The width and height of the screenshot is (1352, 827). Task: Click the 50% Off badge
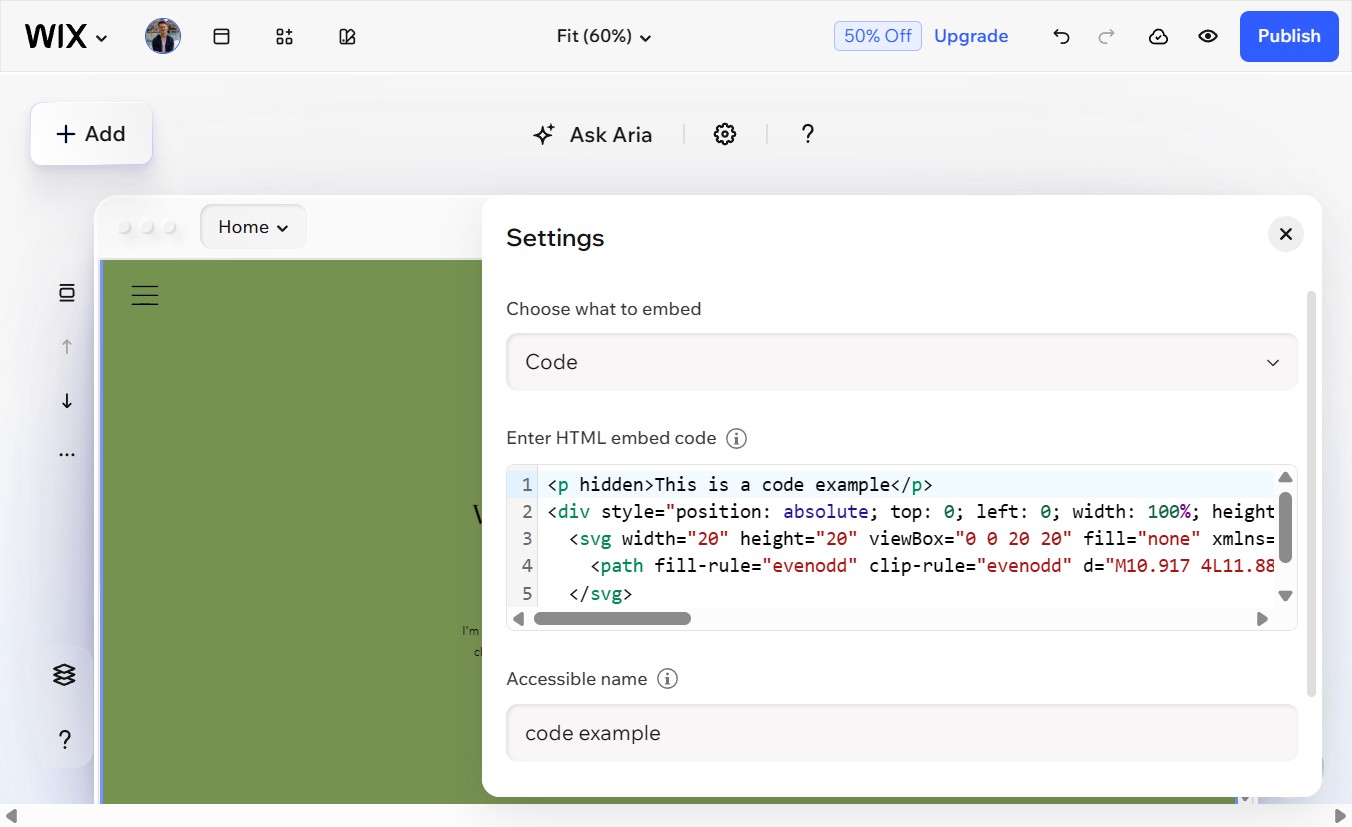877,36
